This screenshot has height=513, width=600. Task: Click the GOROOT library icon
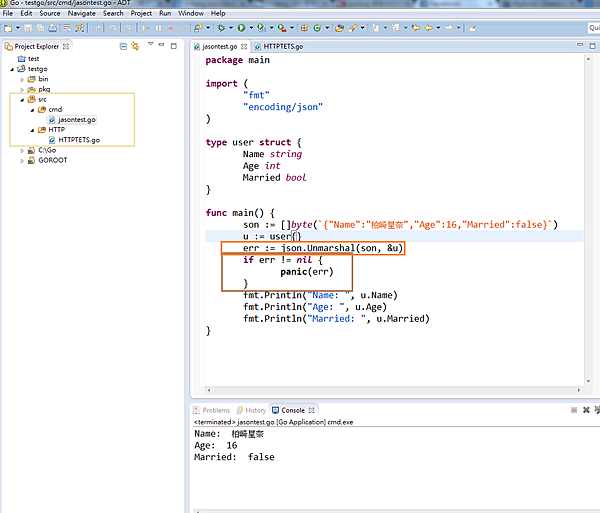(31, 160)
